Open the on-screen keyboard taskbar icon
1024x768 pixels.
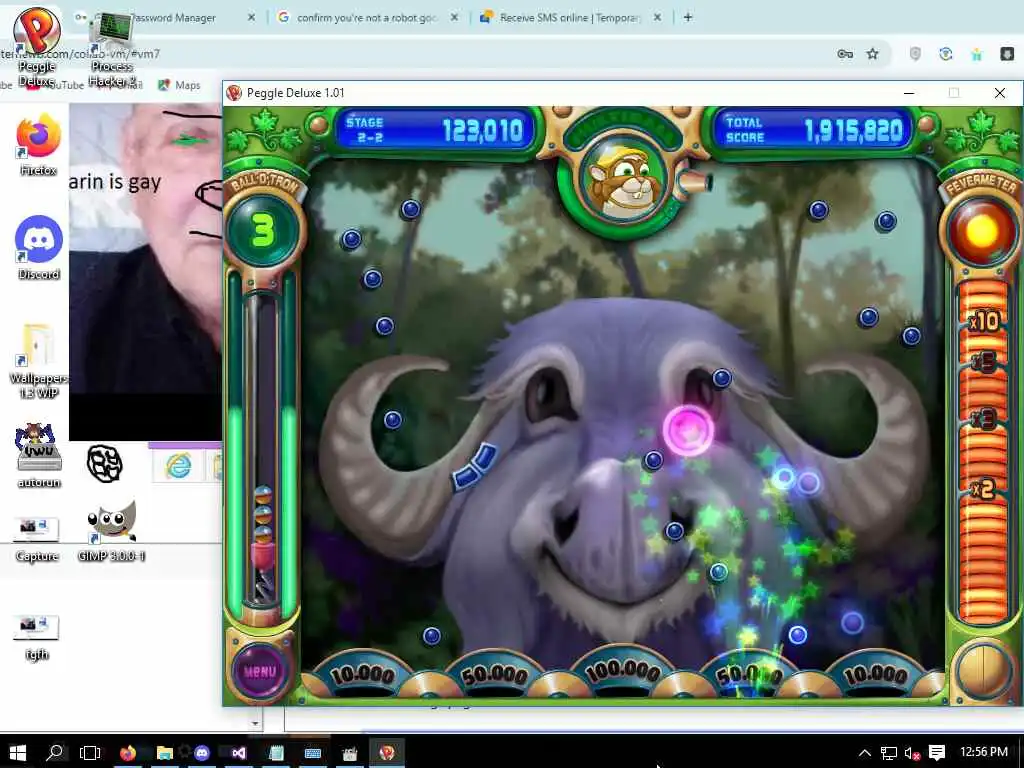click(313, 753)
